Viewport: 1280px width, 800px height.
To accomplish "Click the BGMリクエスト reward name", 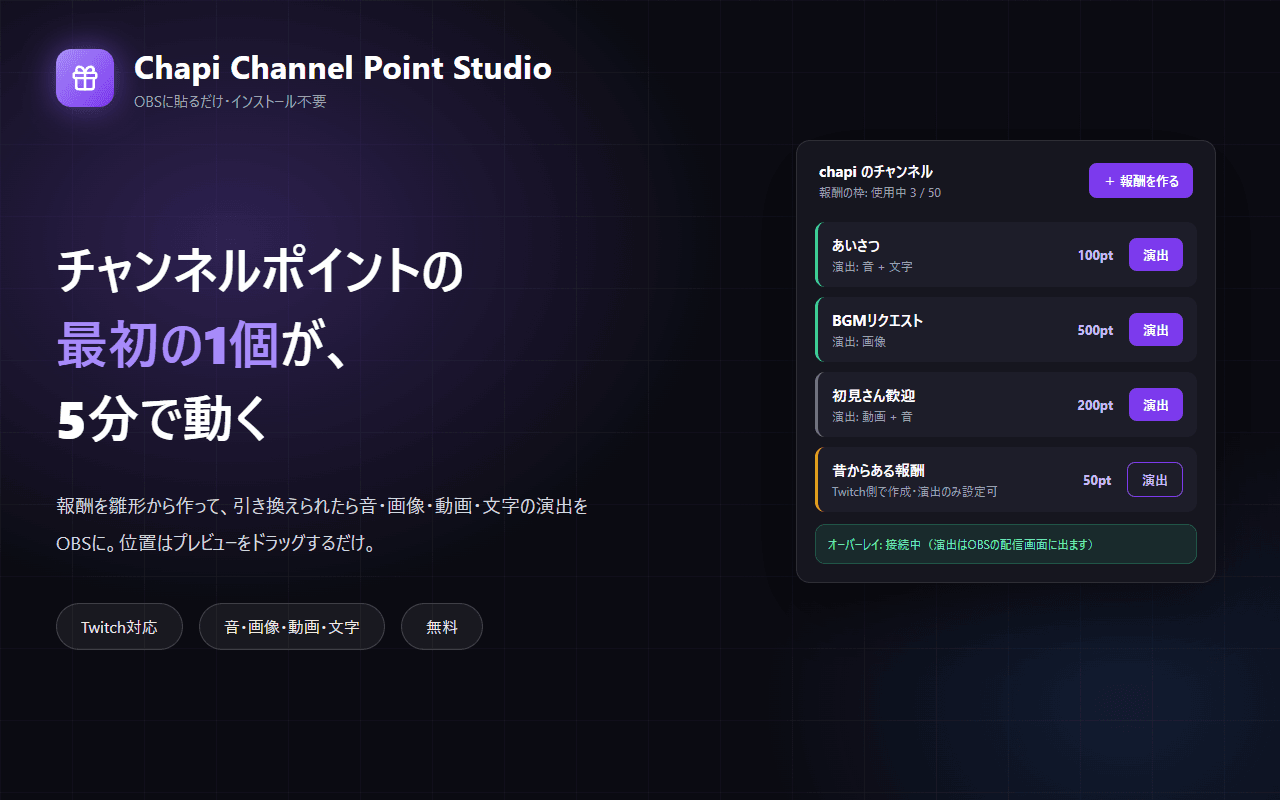I will (877, 321).
